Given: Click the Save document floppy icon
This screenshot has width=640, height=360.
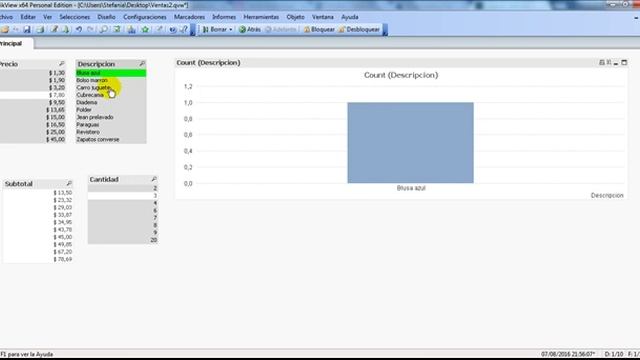Looking at the screenshot, I should 27,29.
